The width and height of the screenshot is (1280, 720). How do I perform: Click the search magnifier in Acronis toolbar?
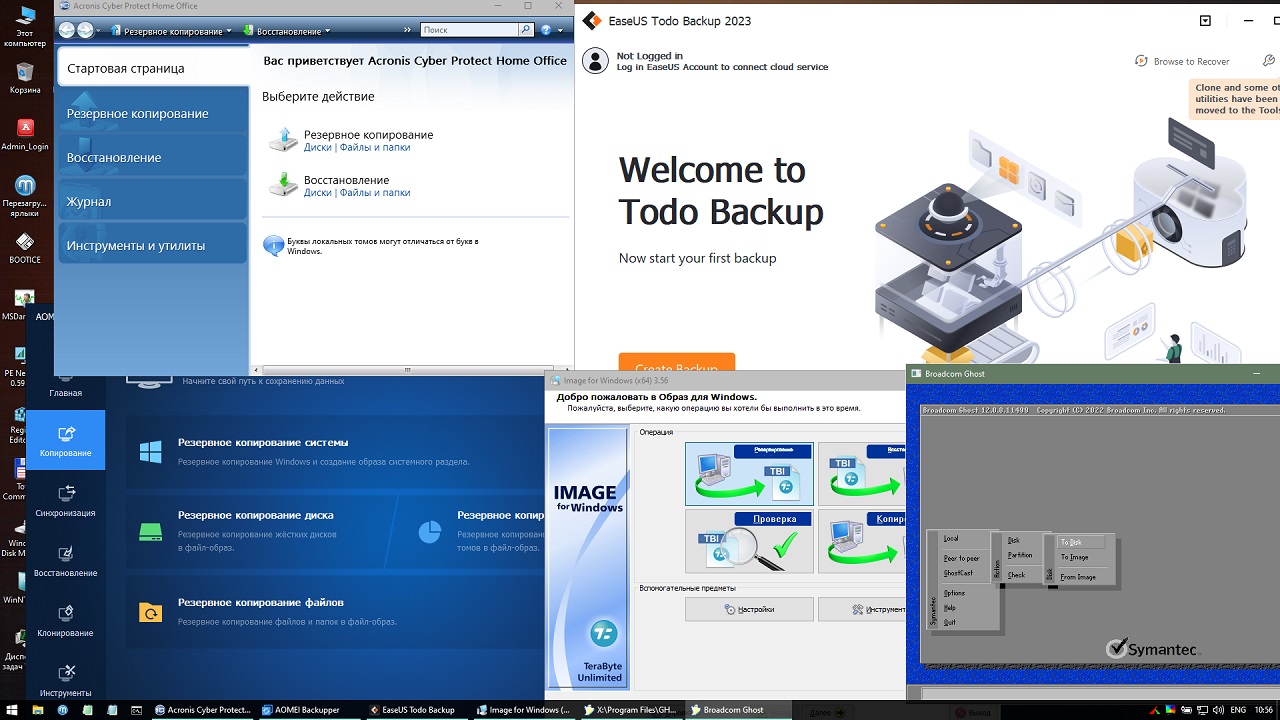tap(526, 31)
